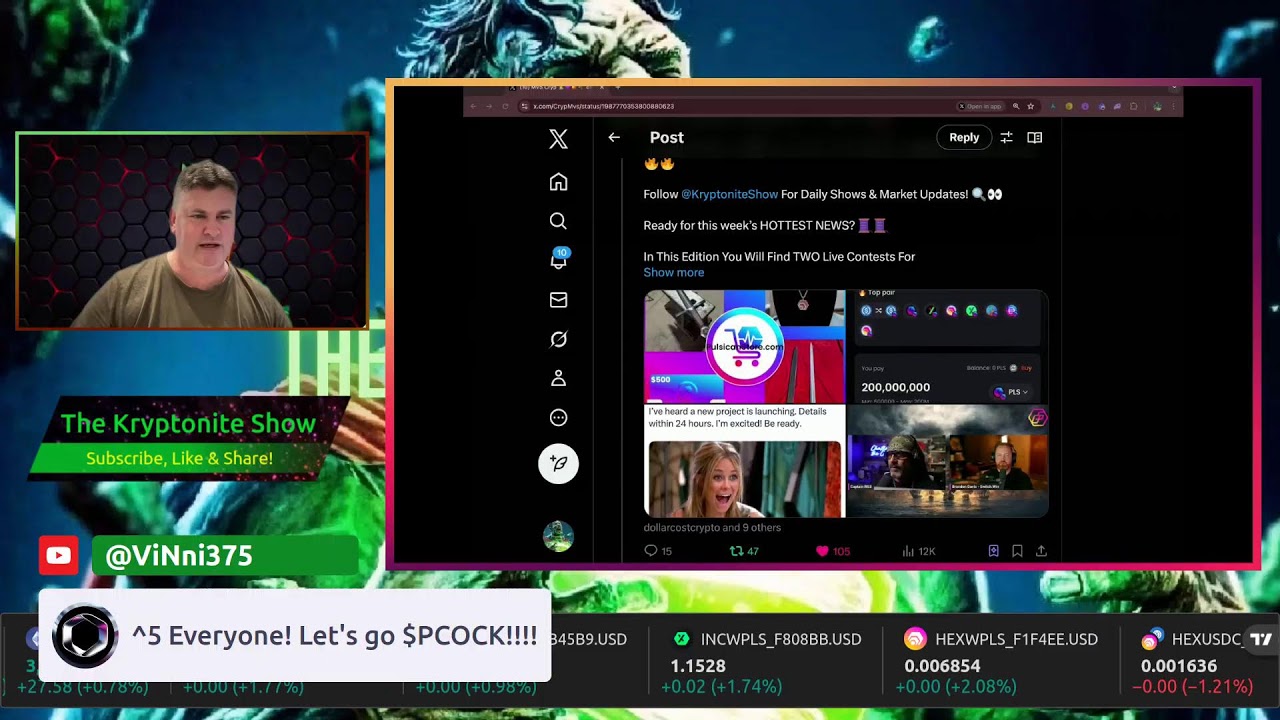Viewport: 1280px width, 720px height.
Task: Open the excited woman meme image
Action: point(744,461)
